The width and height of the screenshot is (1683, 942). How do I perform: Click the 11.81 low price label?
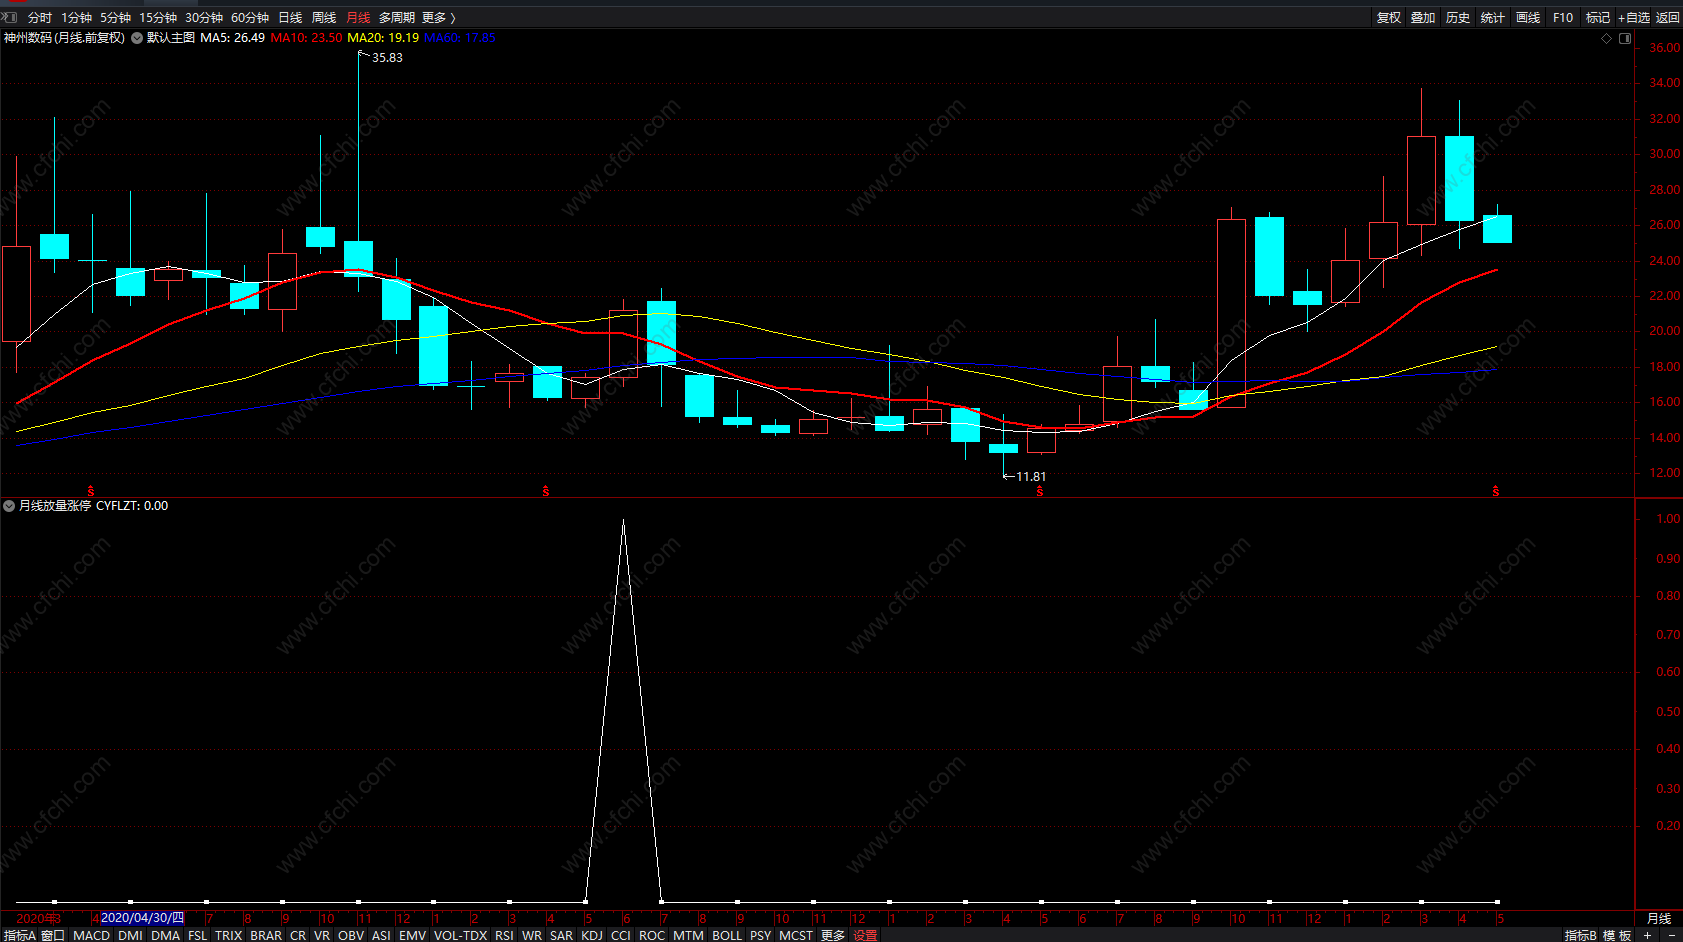coord(1031,477)
